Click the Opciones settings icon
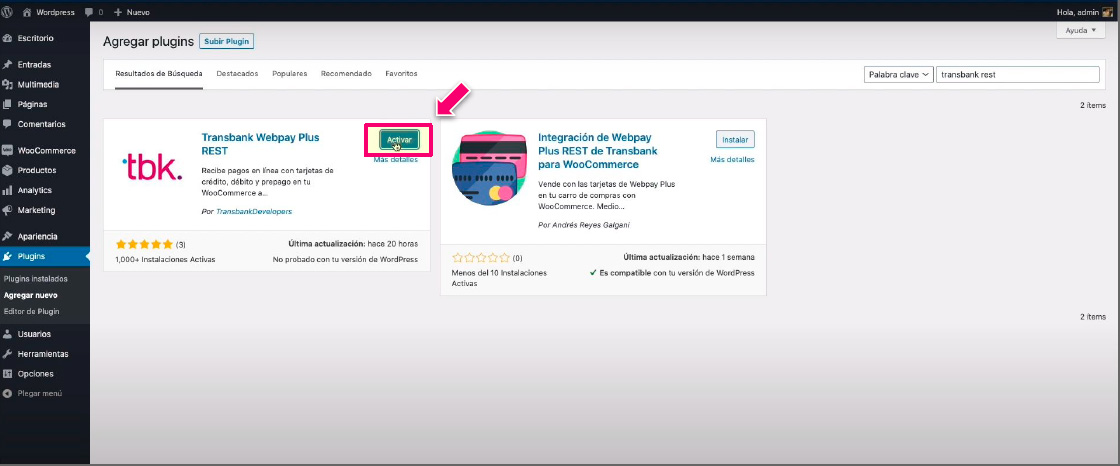Screen dimensions: 1120x466 point(7,374)
